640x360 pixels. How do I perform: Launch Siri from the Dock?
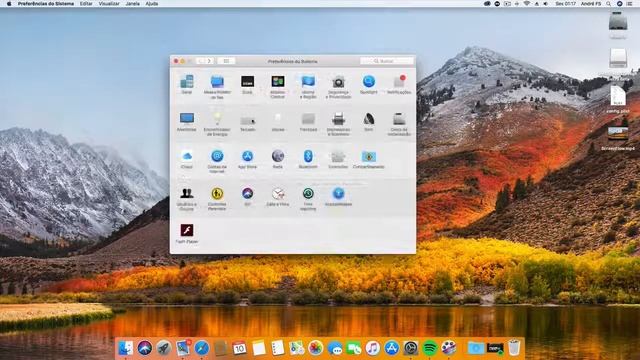(144, 348)
